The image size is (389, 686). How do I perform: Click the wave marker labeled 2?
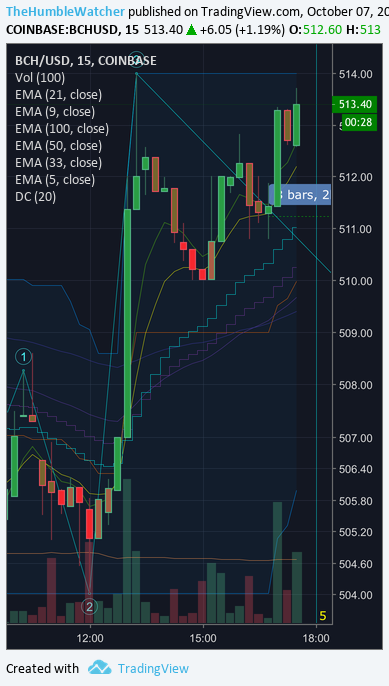[x=89, y=607]
